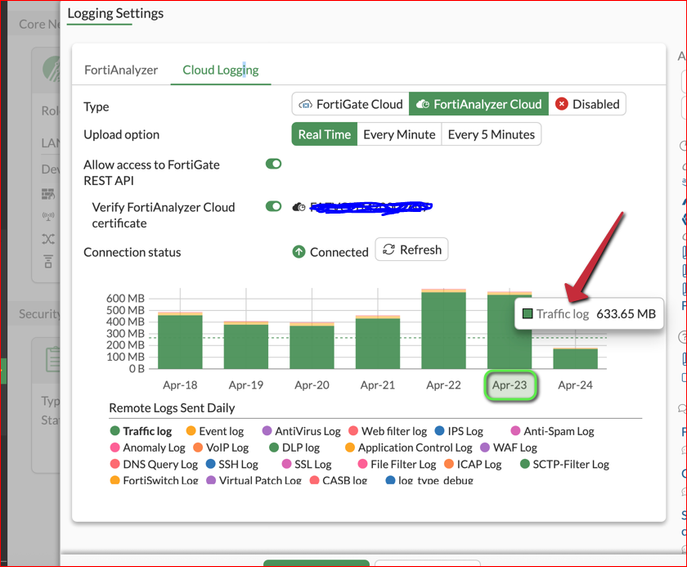This screenshot has width=687, height=567.
Task: Click the Event log legend dot
Action: (191, 431)
